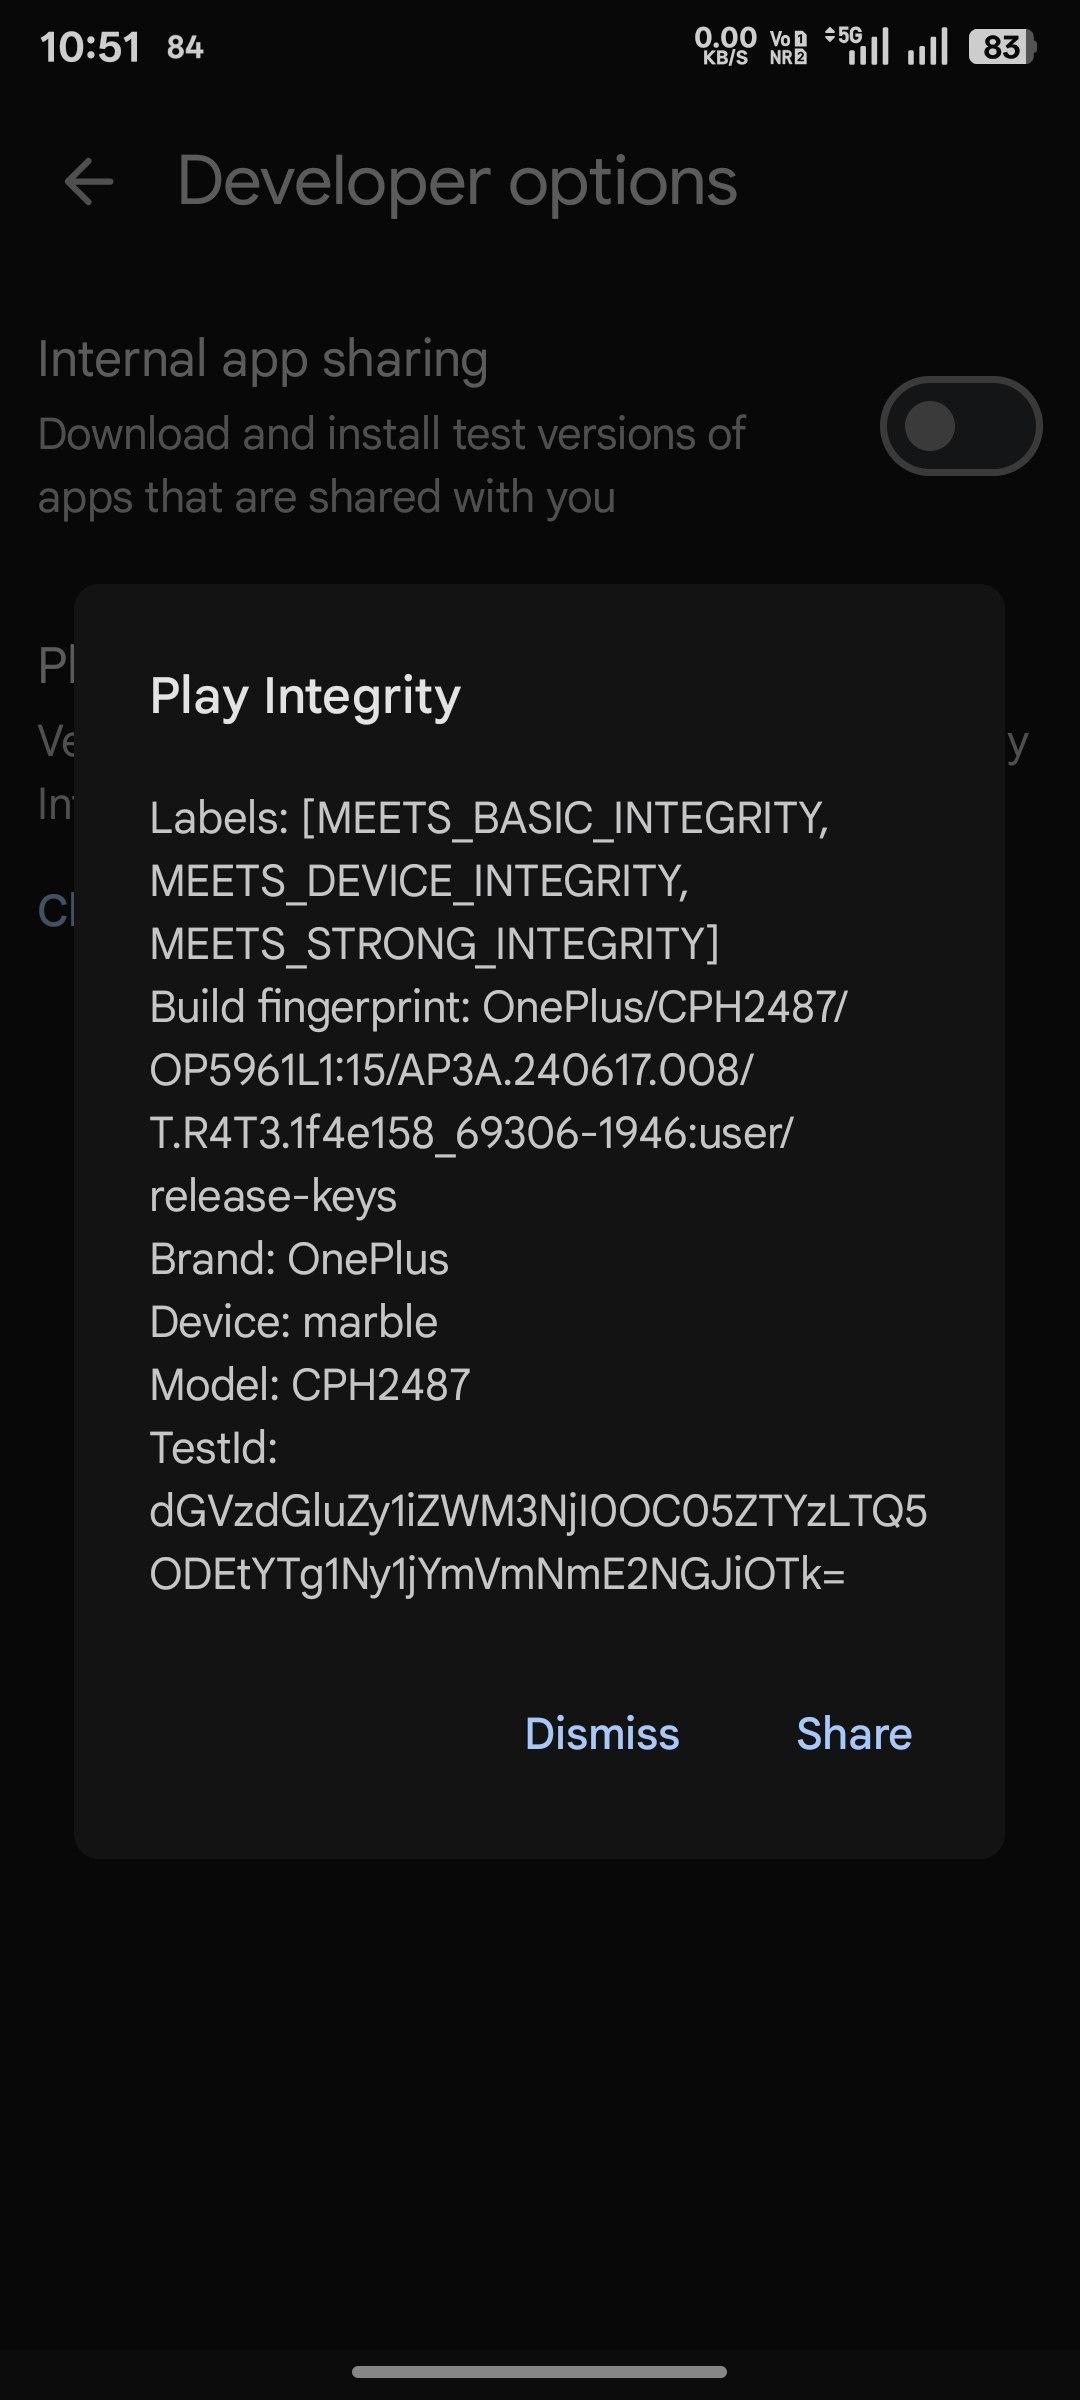1080x2400 pixels.
Task: Tap the Developer options page title
Action: click(x=457, y=182)
